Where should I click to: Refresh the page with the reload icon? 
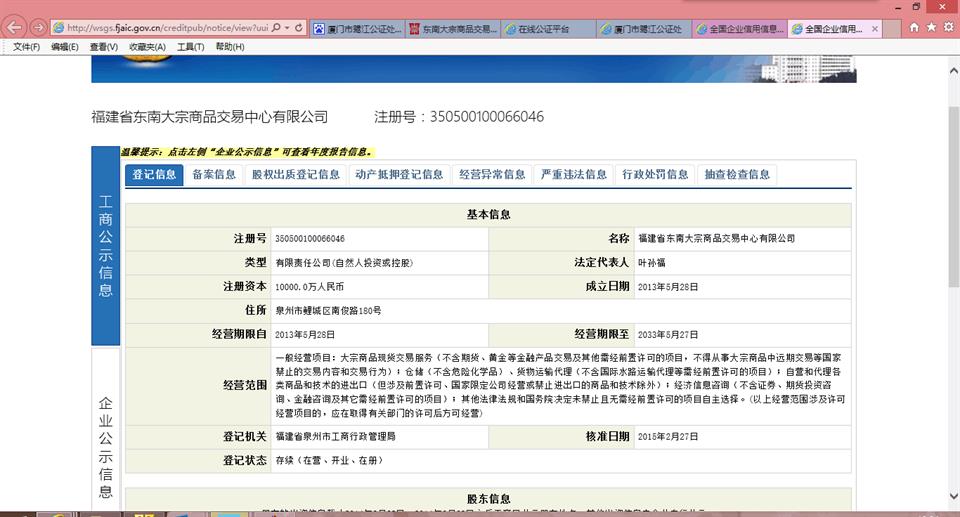299,28
